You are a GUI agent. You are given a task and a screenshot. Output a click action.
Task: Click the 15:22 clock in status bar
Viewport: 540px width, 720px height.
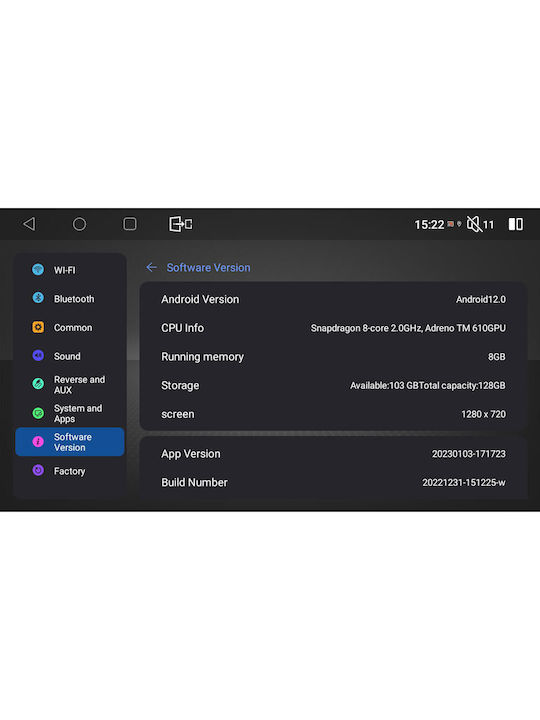point(429,225)
